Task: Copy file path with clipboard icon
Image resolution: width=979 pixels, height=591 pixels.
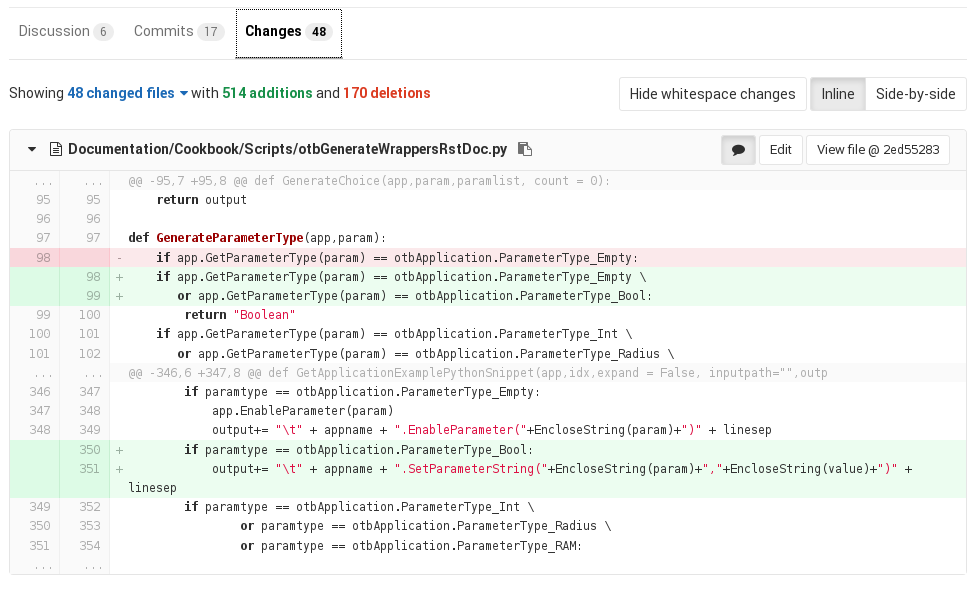Action: [525, 150]
